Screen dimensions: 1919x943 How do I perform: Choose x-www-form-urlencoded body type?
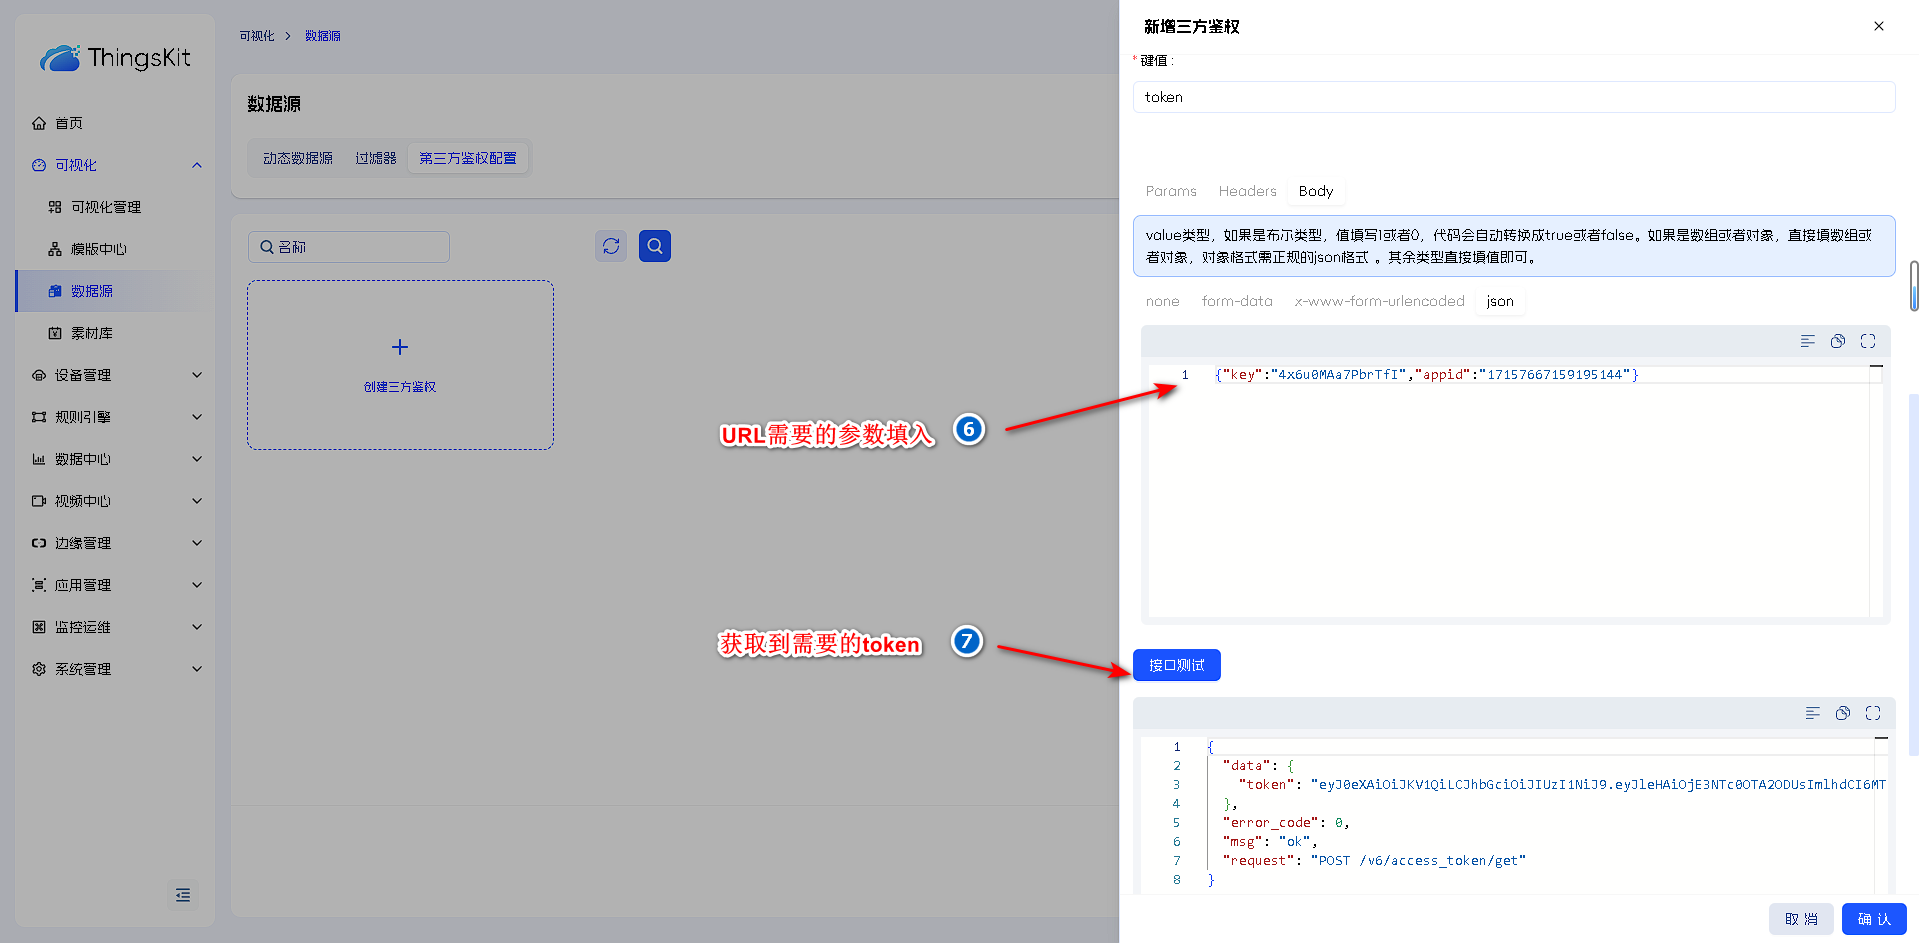1378,301
